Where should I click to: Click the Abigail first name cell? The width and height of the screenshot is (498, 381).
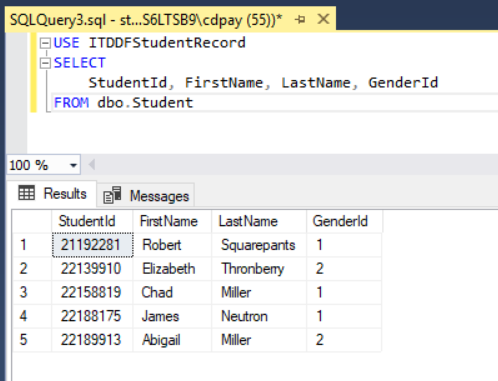click(x=172, y=340)
